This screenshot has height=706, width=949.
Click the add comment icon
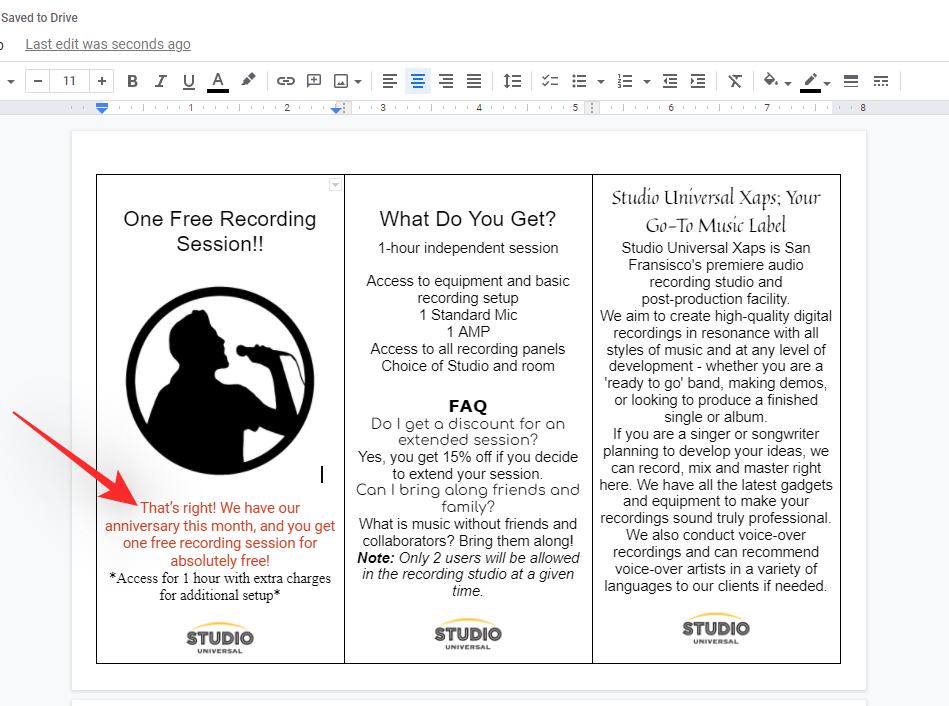coord(314,81)
